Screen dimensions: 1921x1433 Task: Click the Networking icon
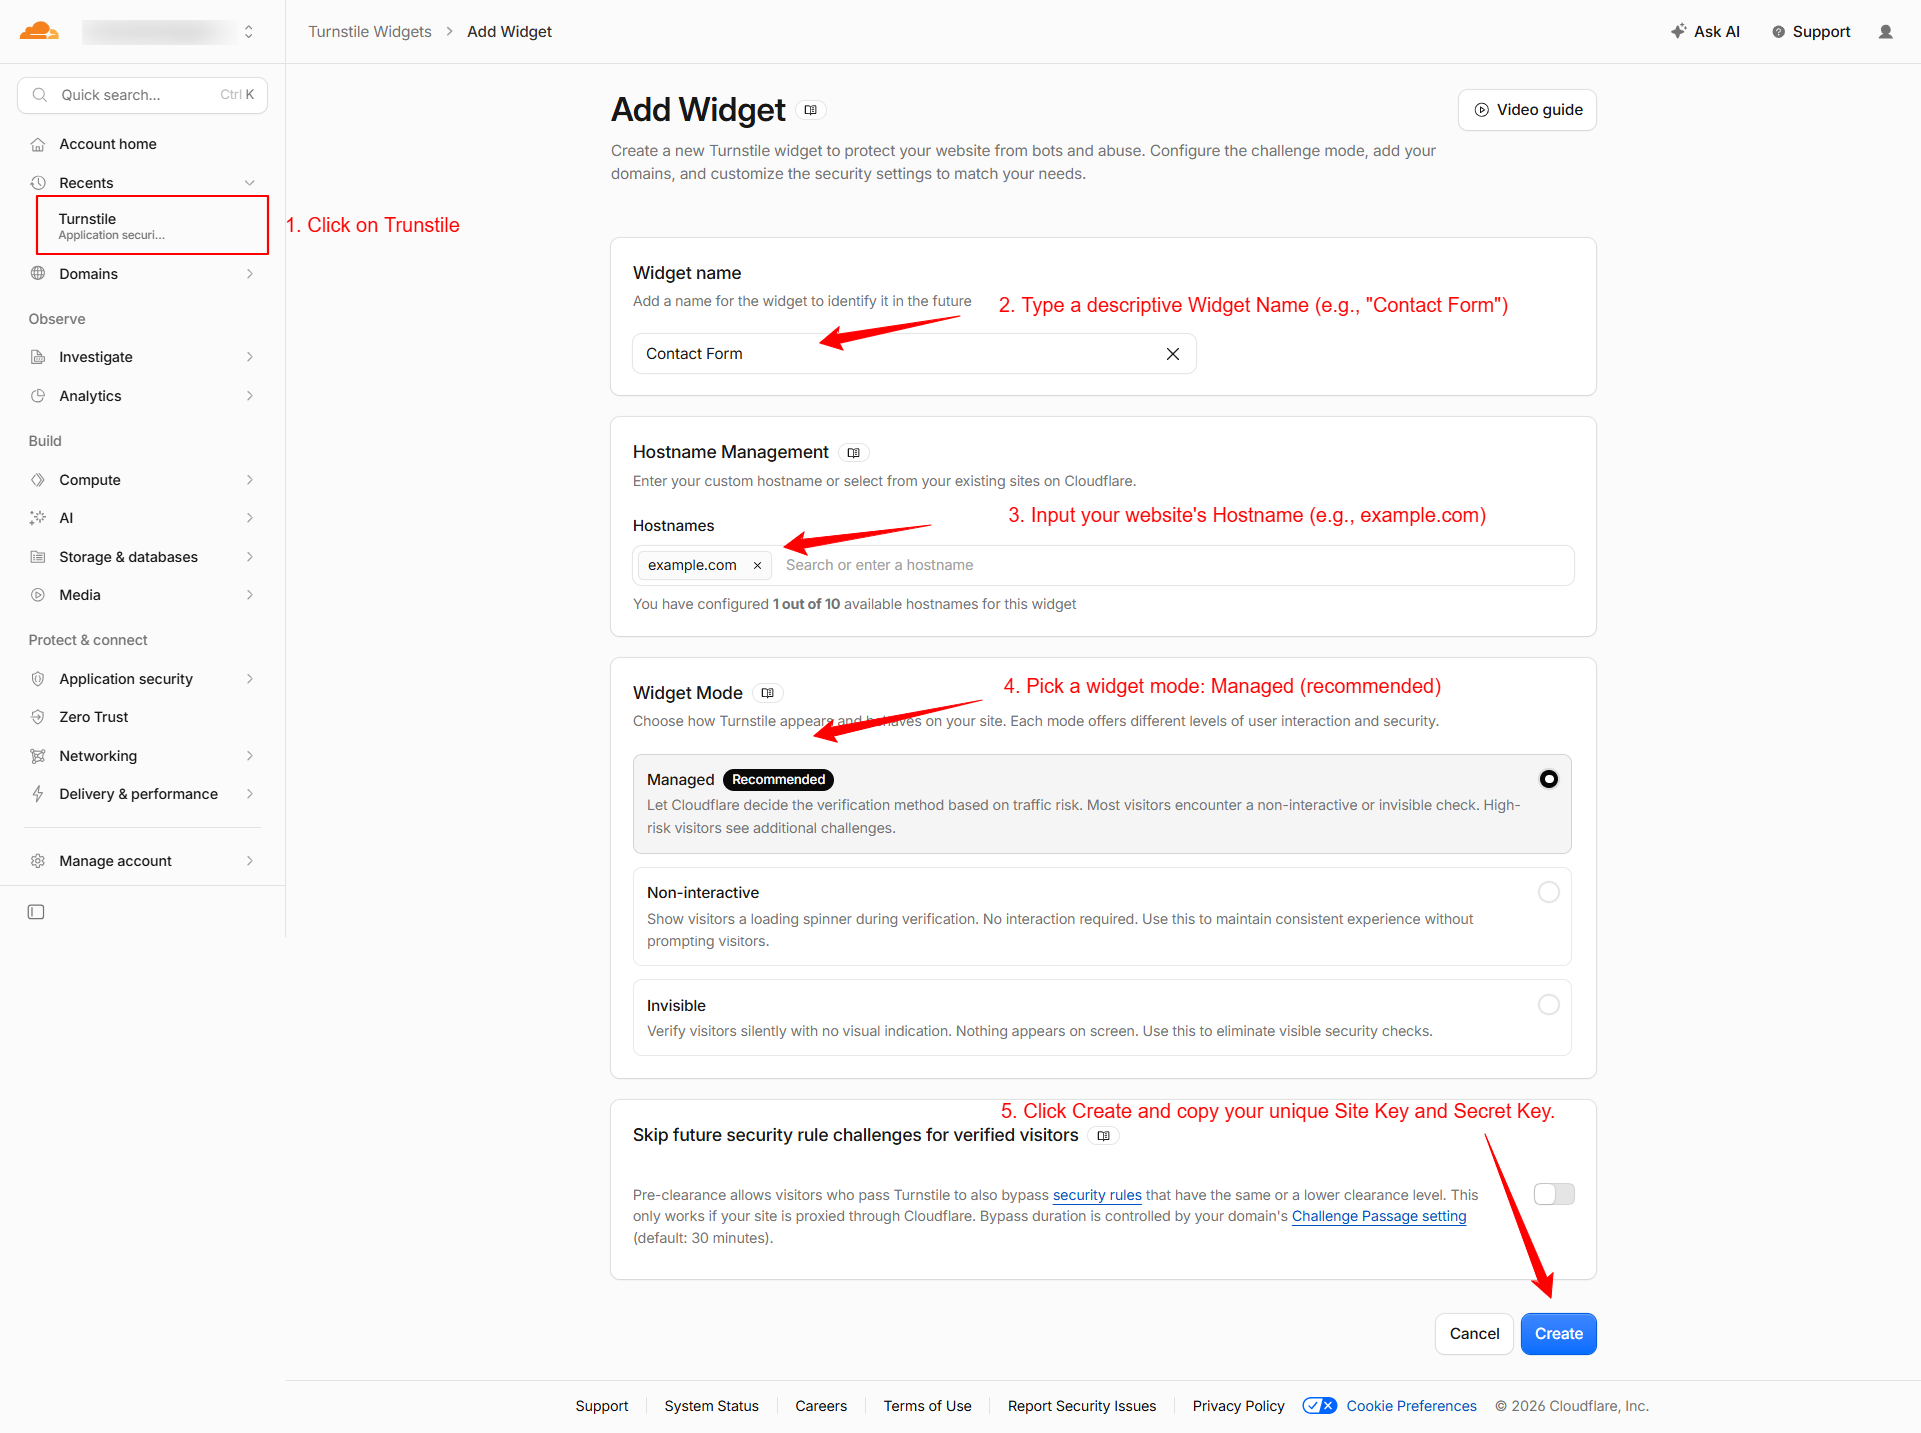point(38,756)
